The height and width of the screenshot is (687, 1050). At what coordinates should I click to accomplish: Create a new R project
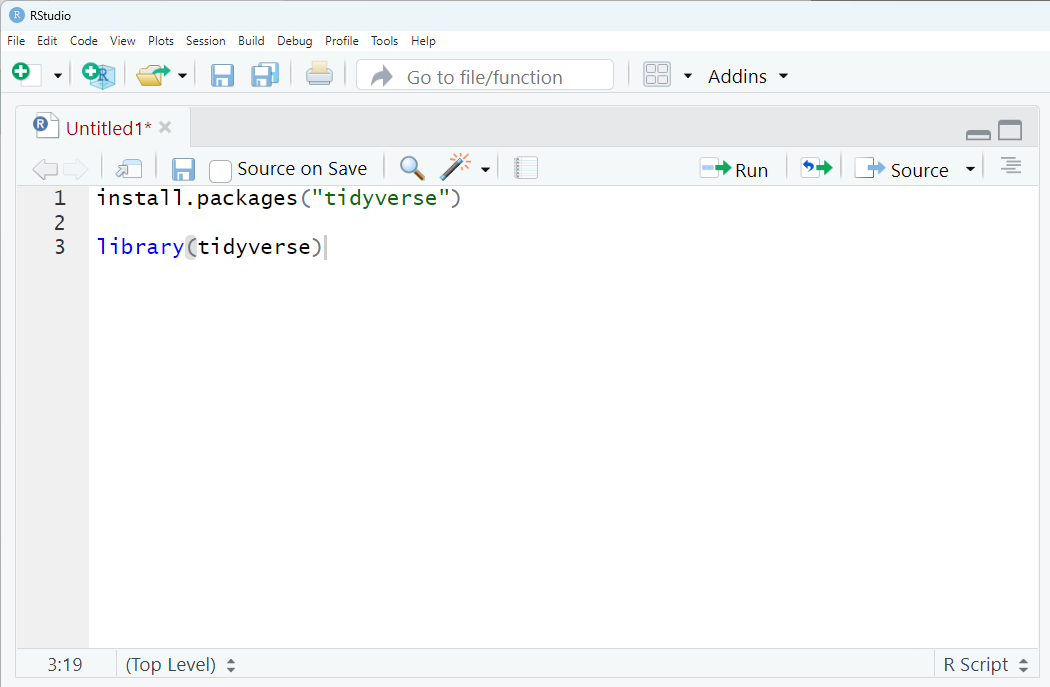[x=98, y=75]
